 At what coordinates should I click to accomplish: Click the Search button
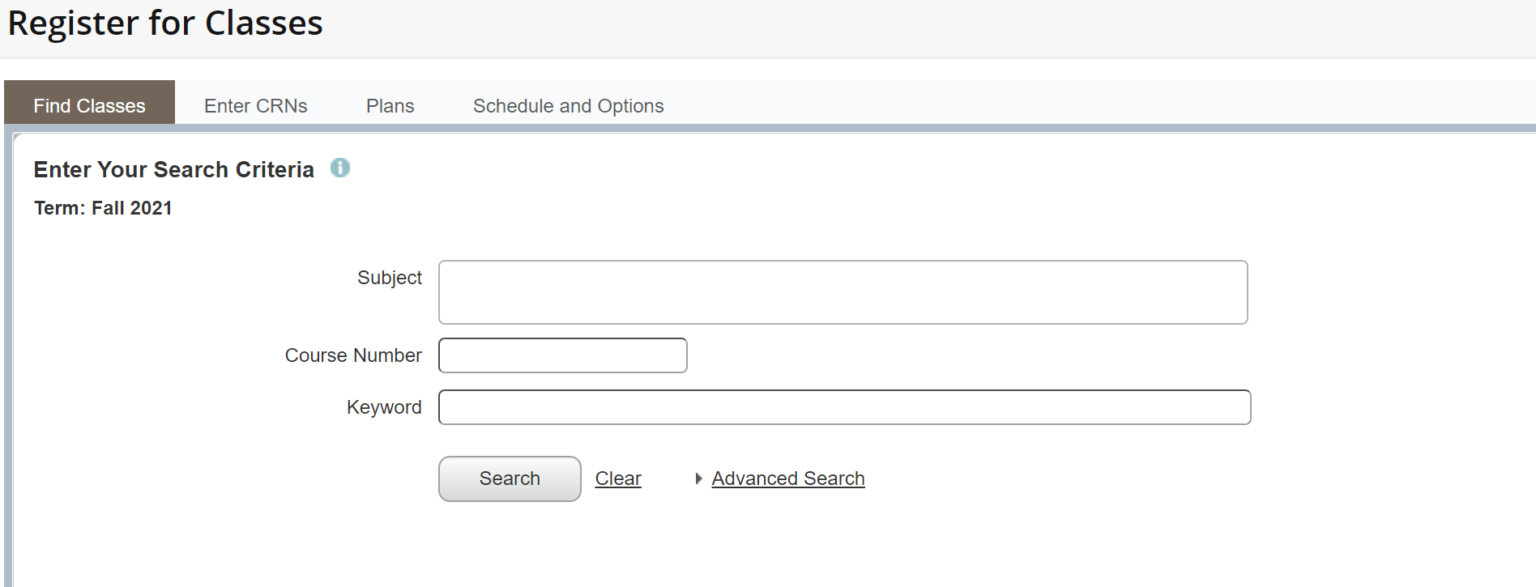coord(510,479)
